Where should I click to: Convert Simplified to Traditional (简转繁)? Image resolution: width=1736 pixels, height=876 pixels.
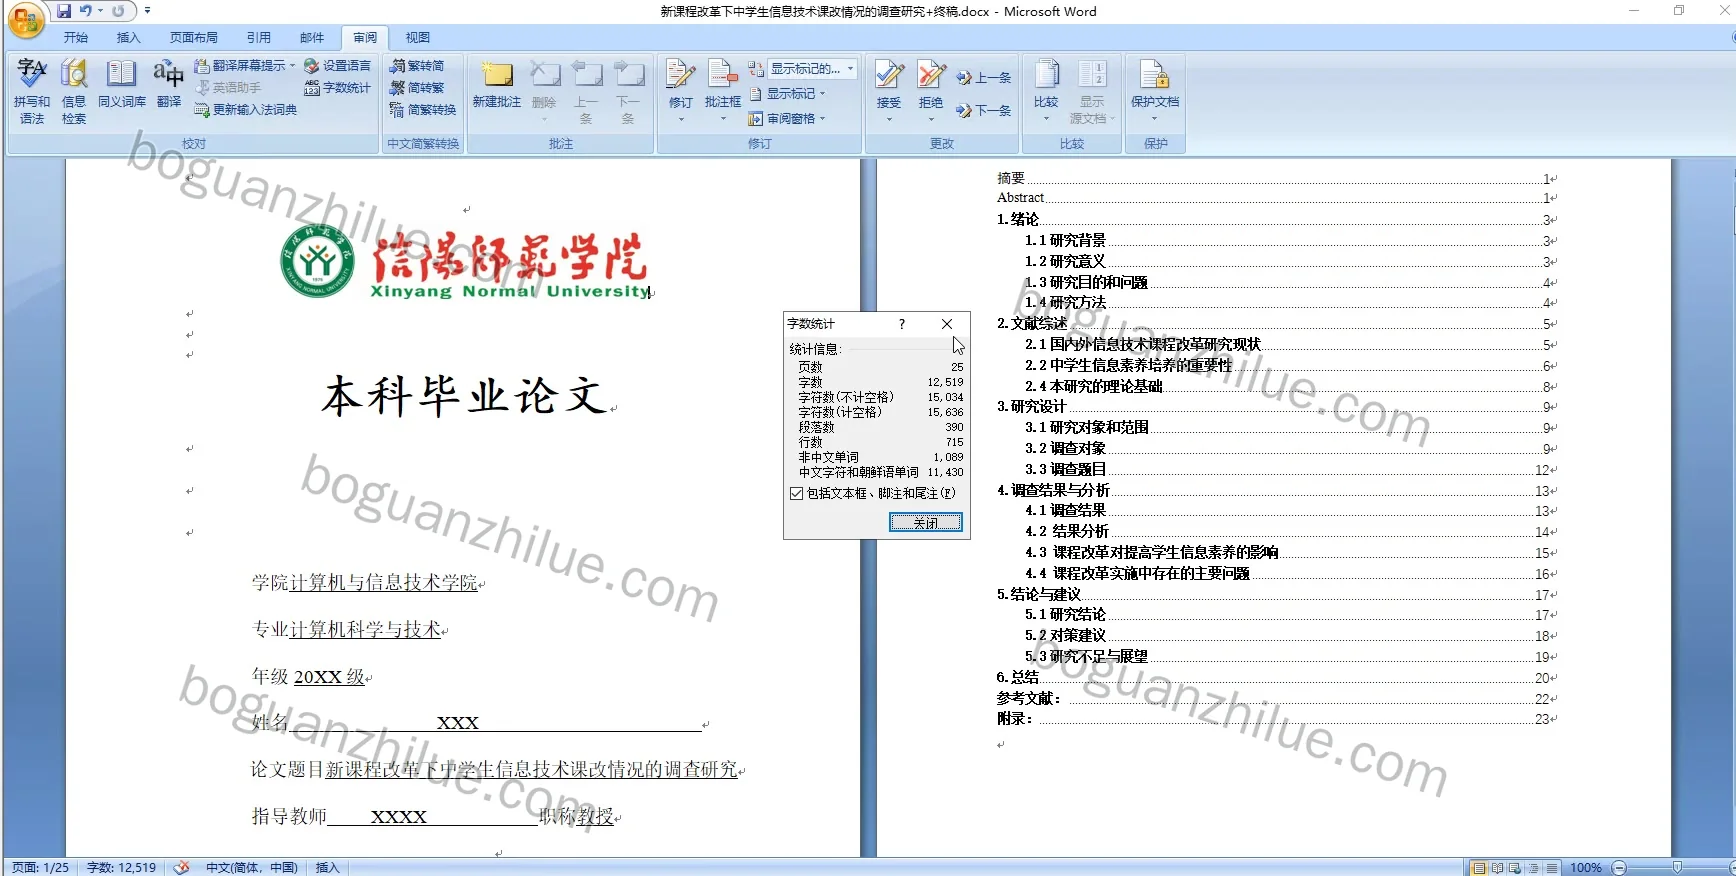point(418,88)
